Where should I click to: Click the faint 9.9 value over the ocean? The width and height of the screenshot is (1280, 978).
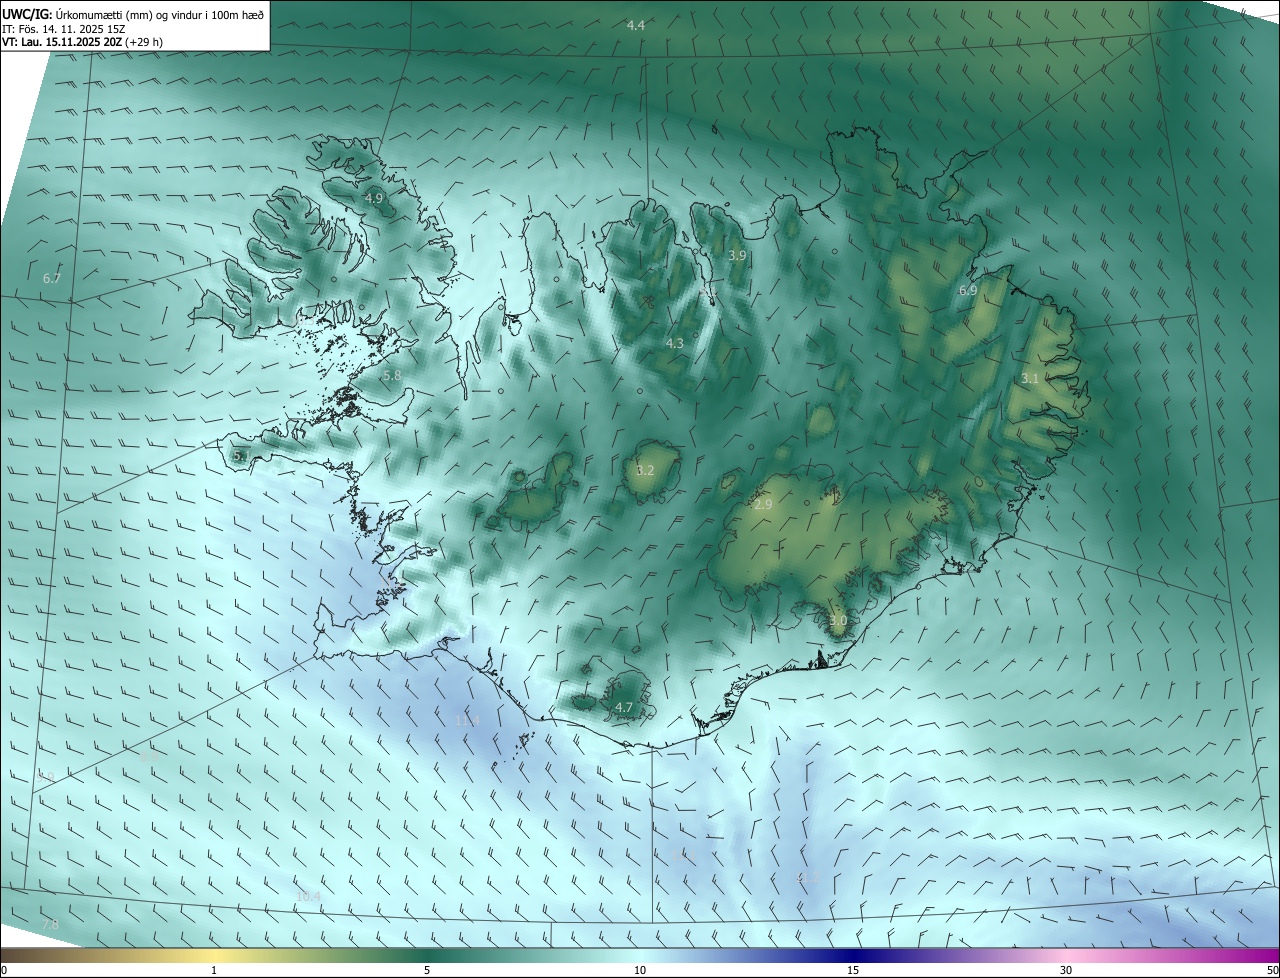46,777
